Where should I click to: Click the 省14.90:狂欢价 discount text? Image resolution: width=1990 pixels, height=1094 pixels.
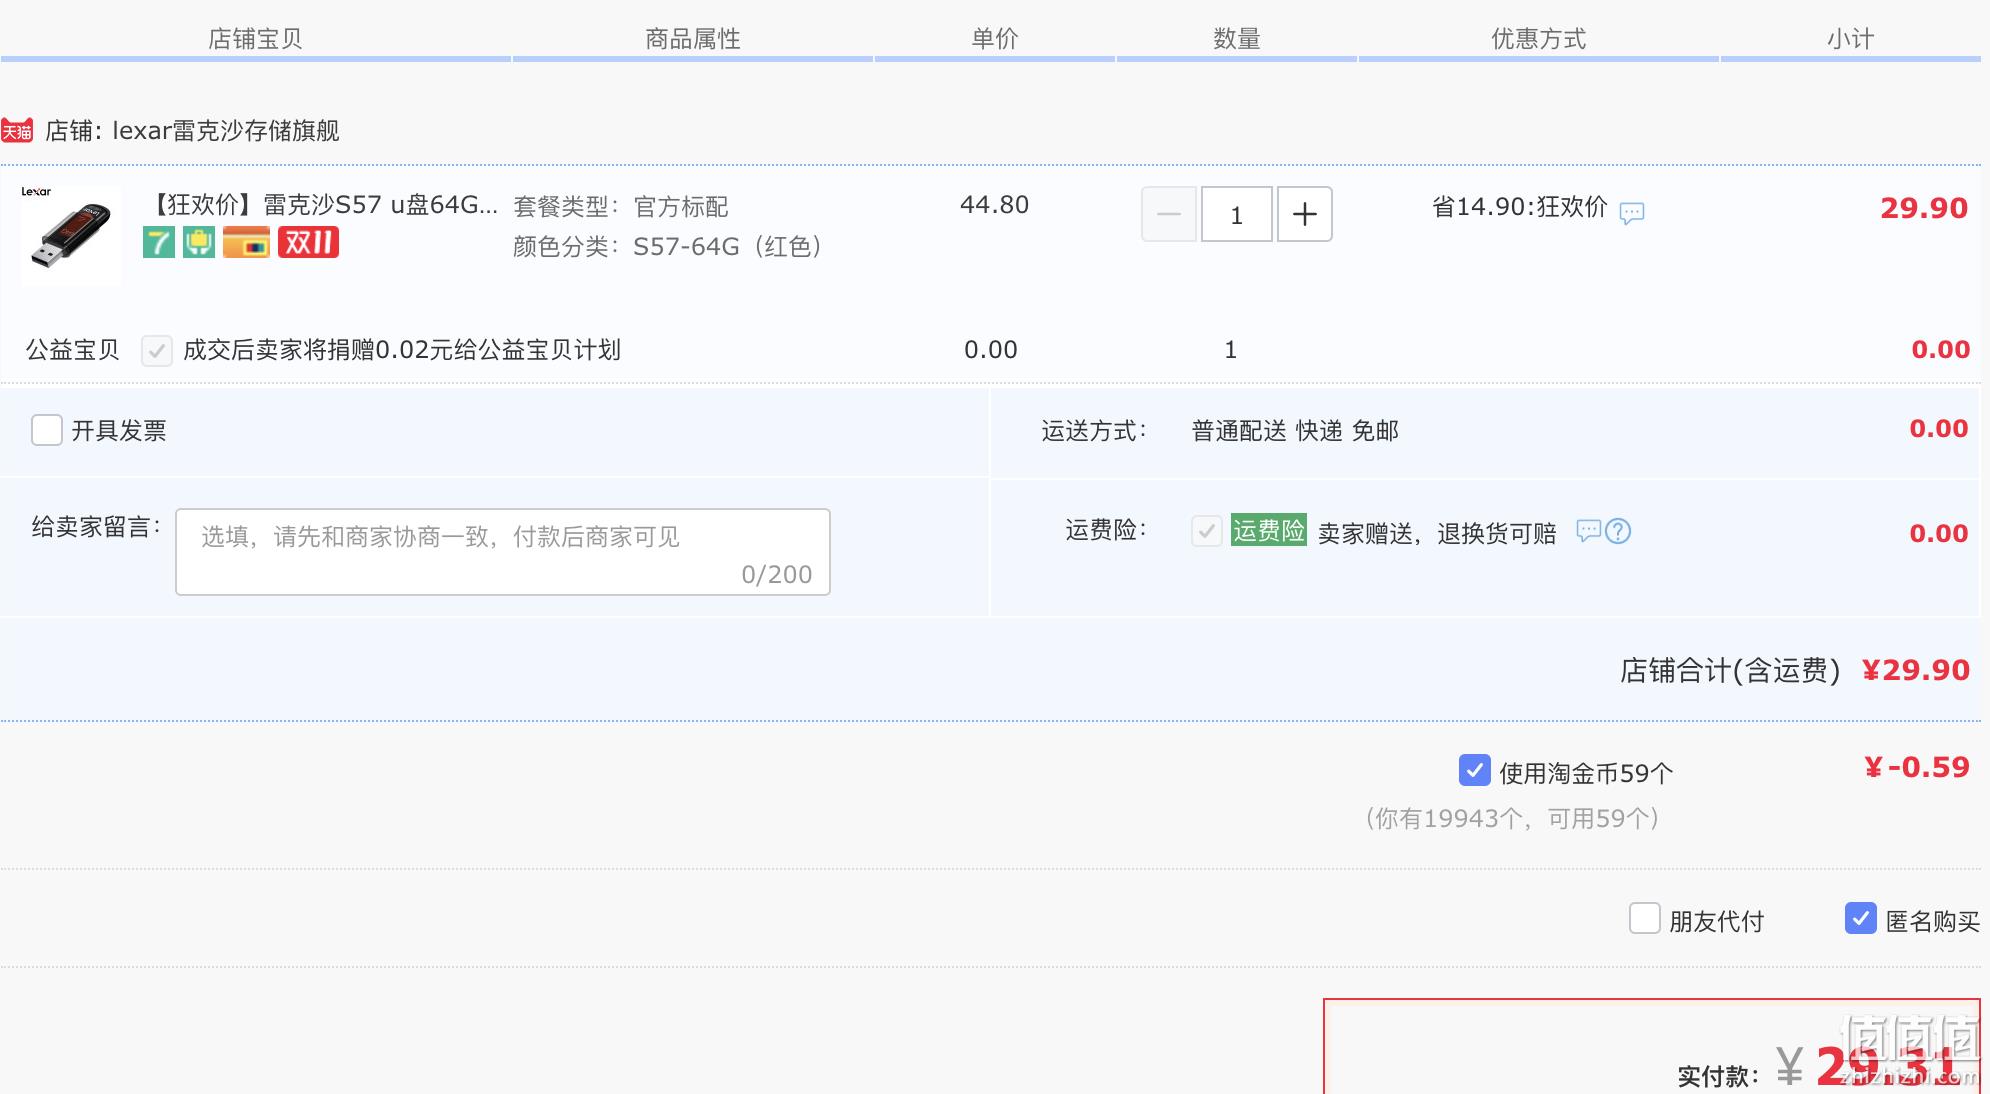(x=1520, y=207)
